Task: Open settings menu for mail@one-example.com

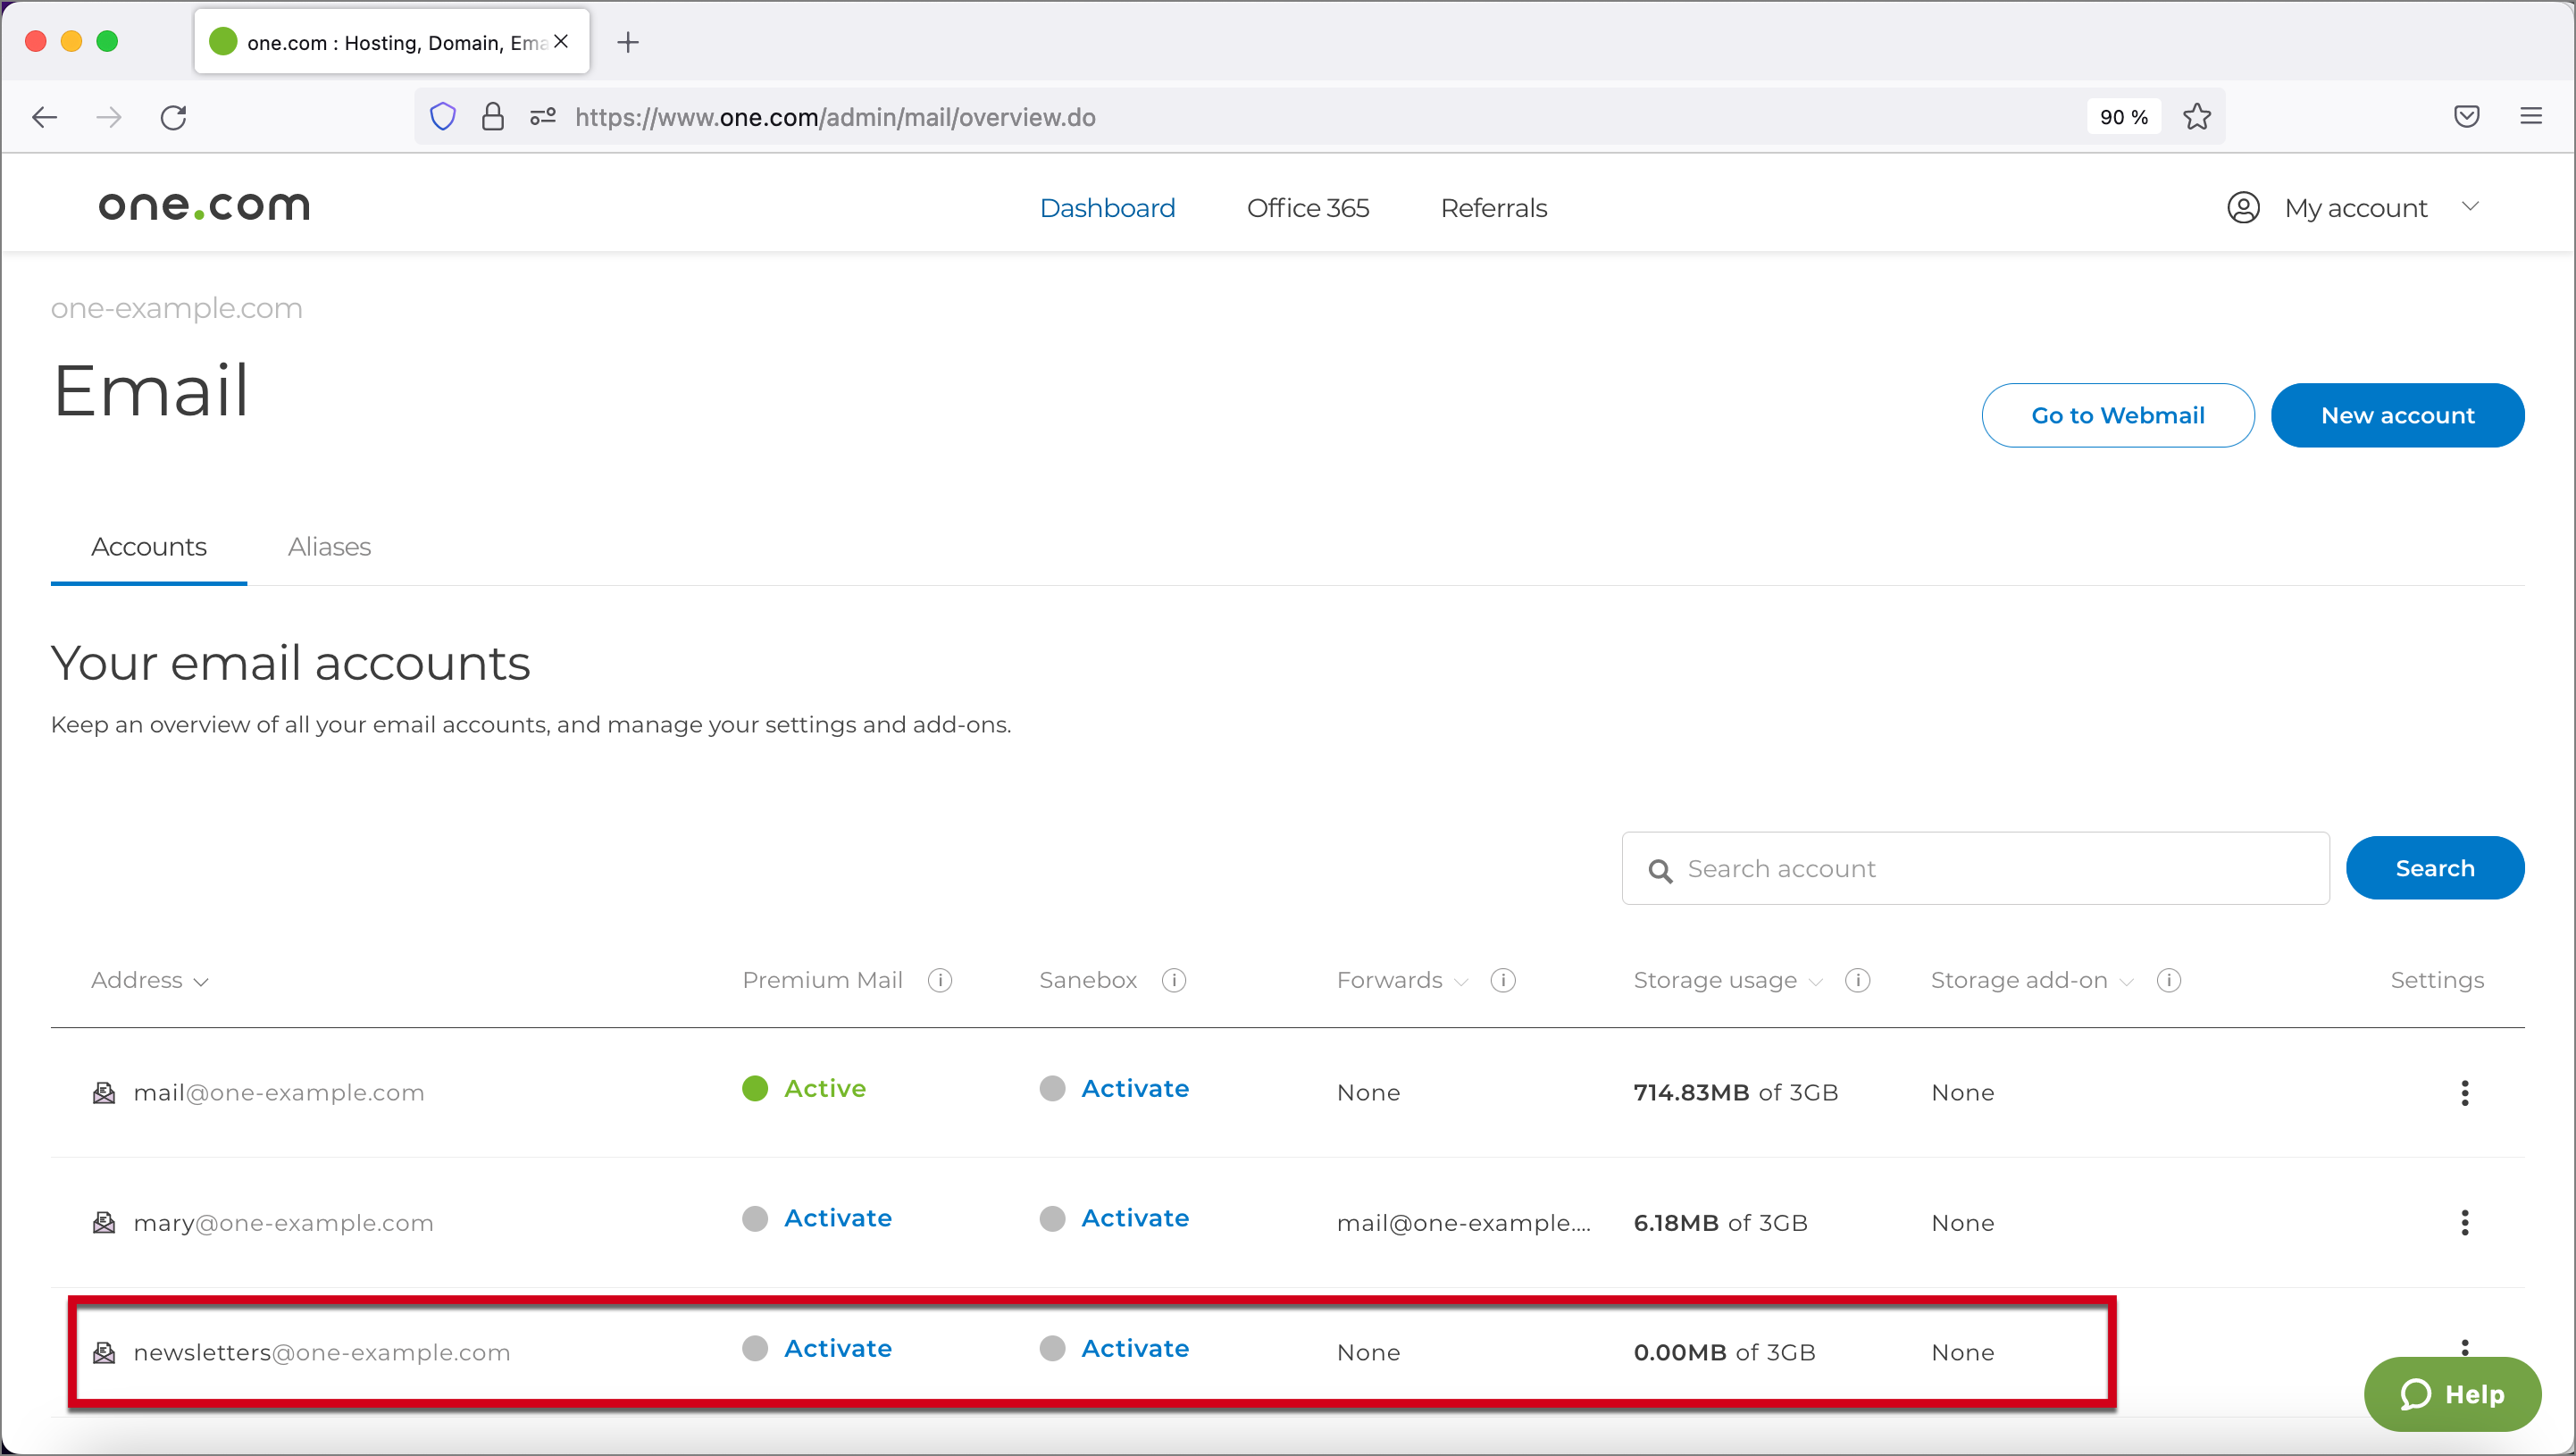Action: coord(2464,1092)
